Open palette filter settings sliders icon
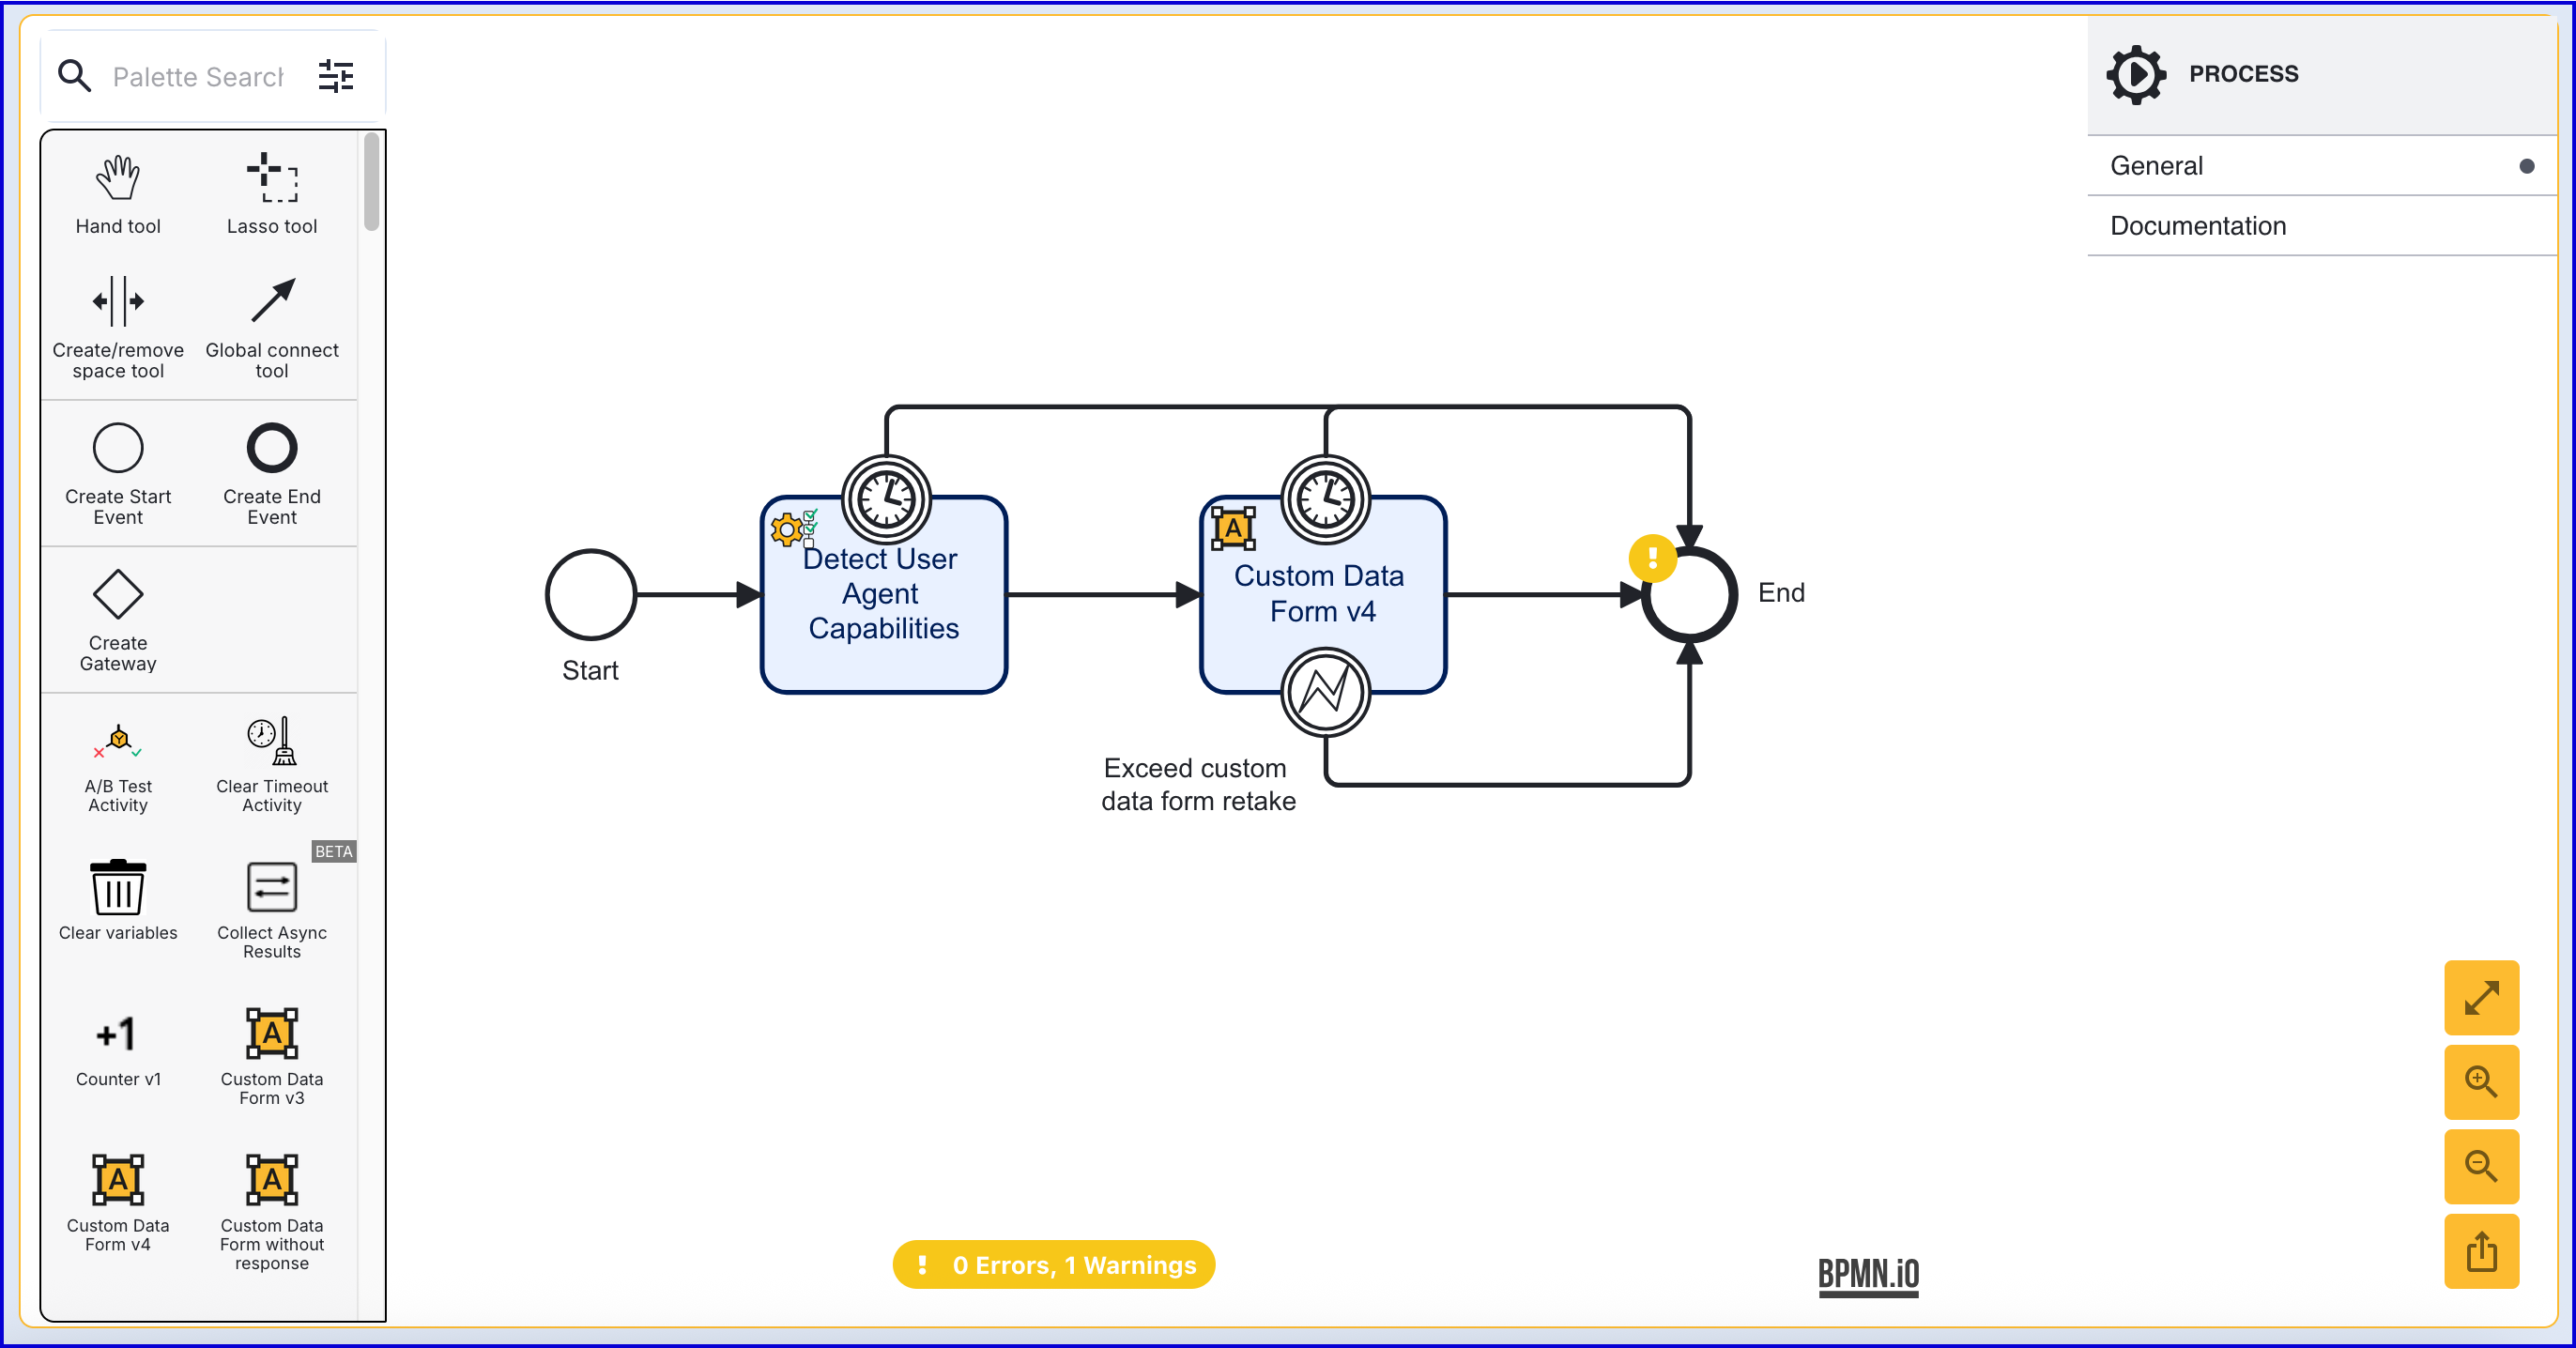Screen dimensions: 2576x1348 click(x=336, y=76)
